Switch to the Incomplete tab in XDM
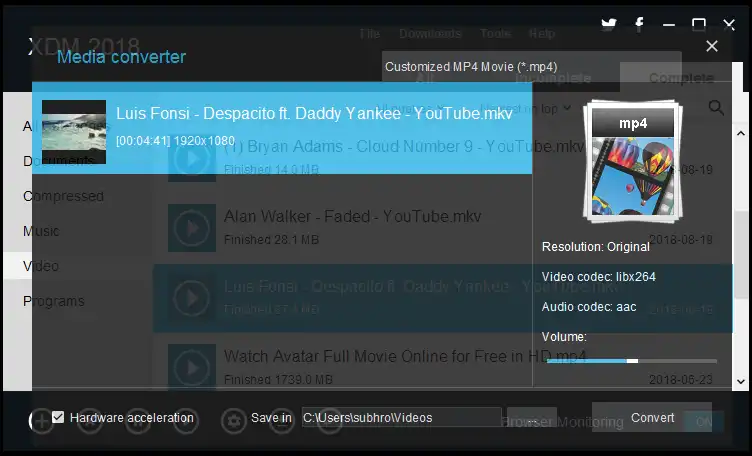Image resolution: width=752 pixels, height=456 pixels. (553, 78)
